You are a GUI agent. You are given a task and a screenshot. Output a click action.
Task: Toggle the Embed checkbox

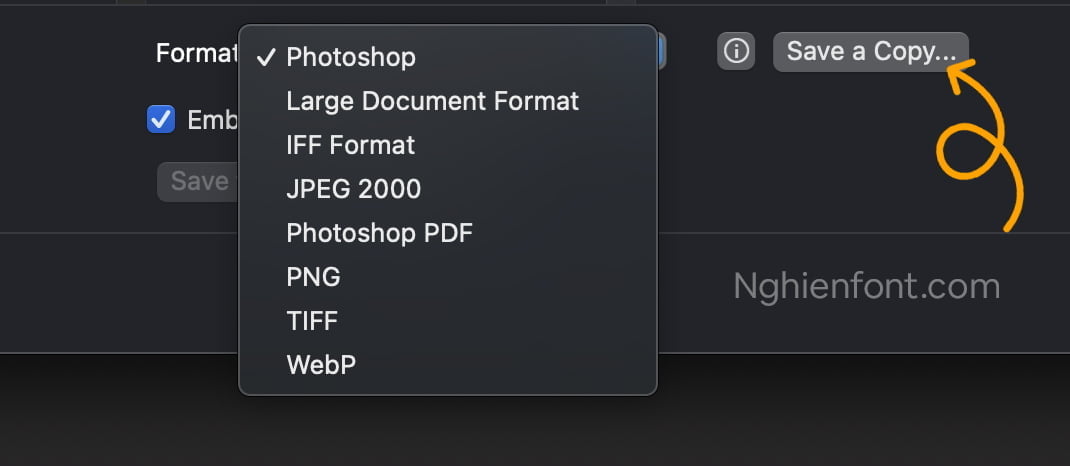(161, 119)
